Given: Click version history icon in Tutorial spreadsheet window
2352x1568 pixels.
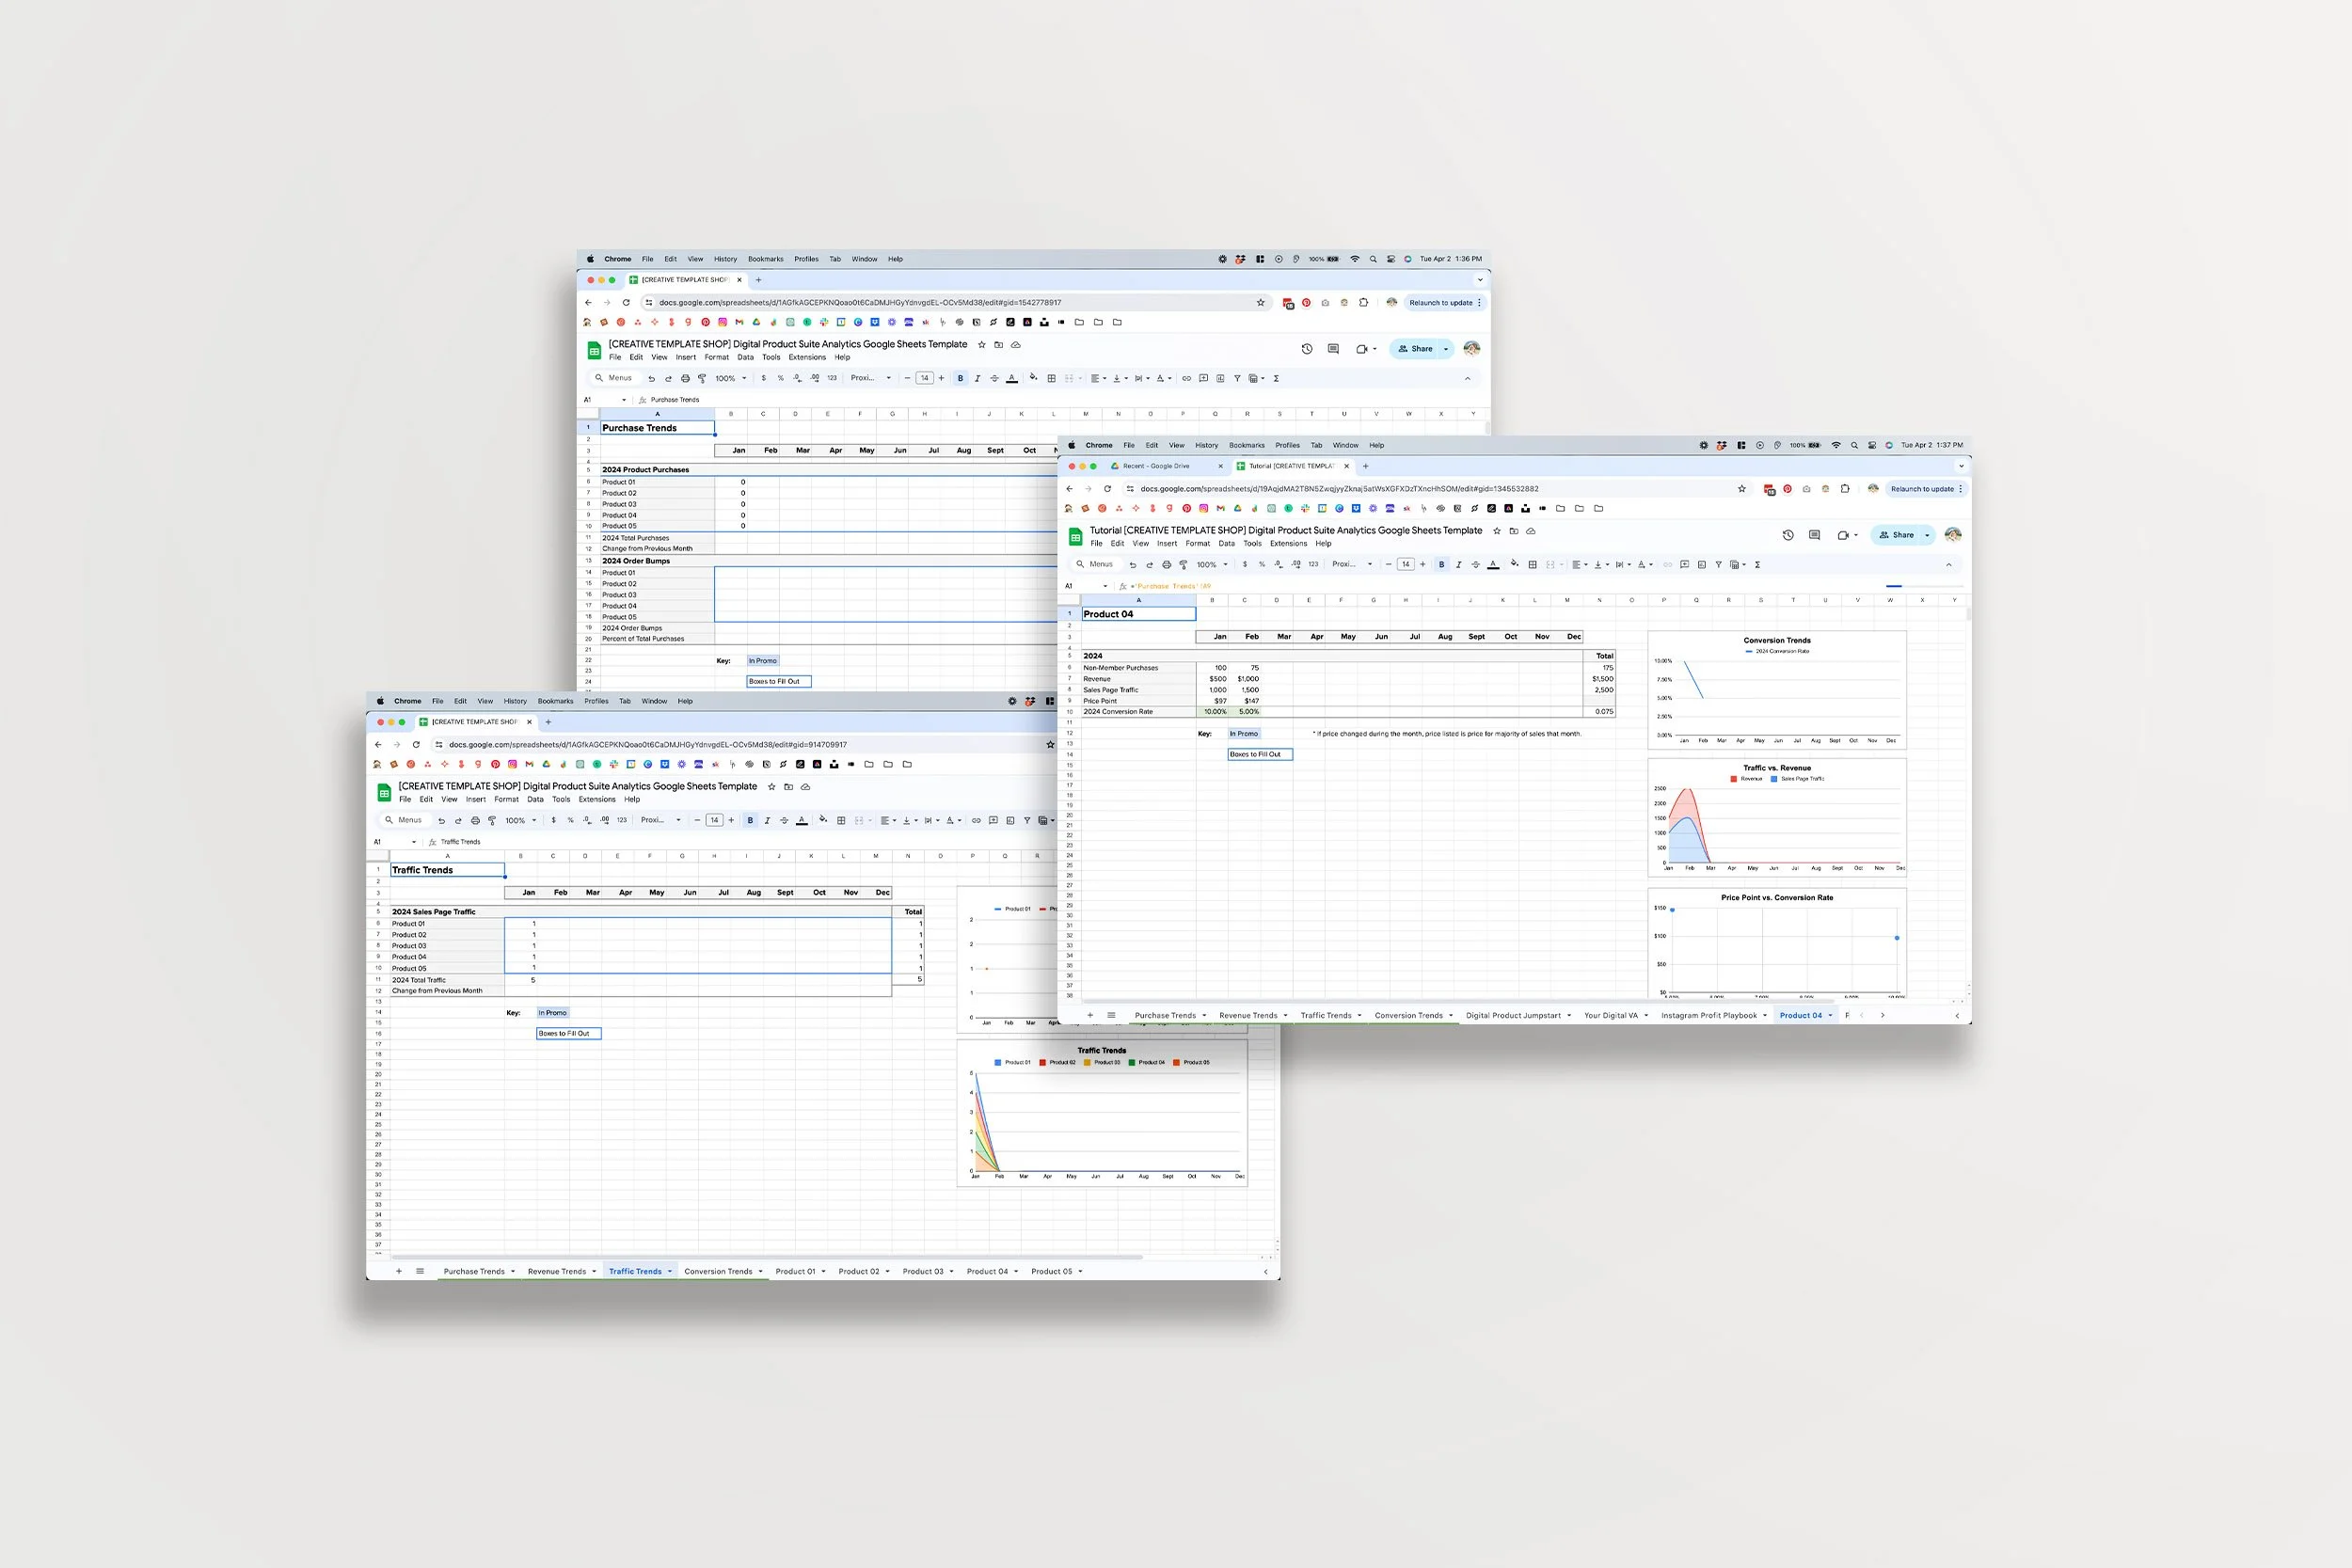Looking at the screenshot, I should coord(1788,535).
